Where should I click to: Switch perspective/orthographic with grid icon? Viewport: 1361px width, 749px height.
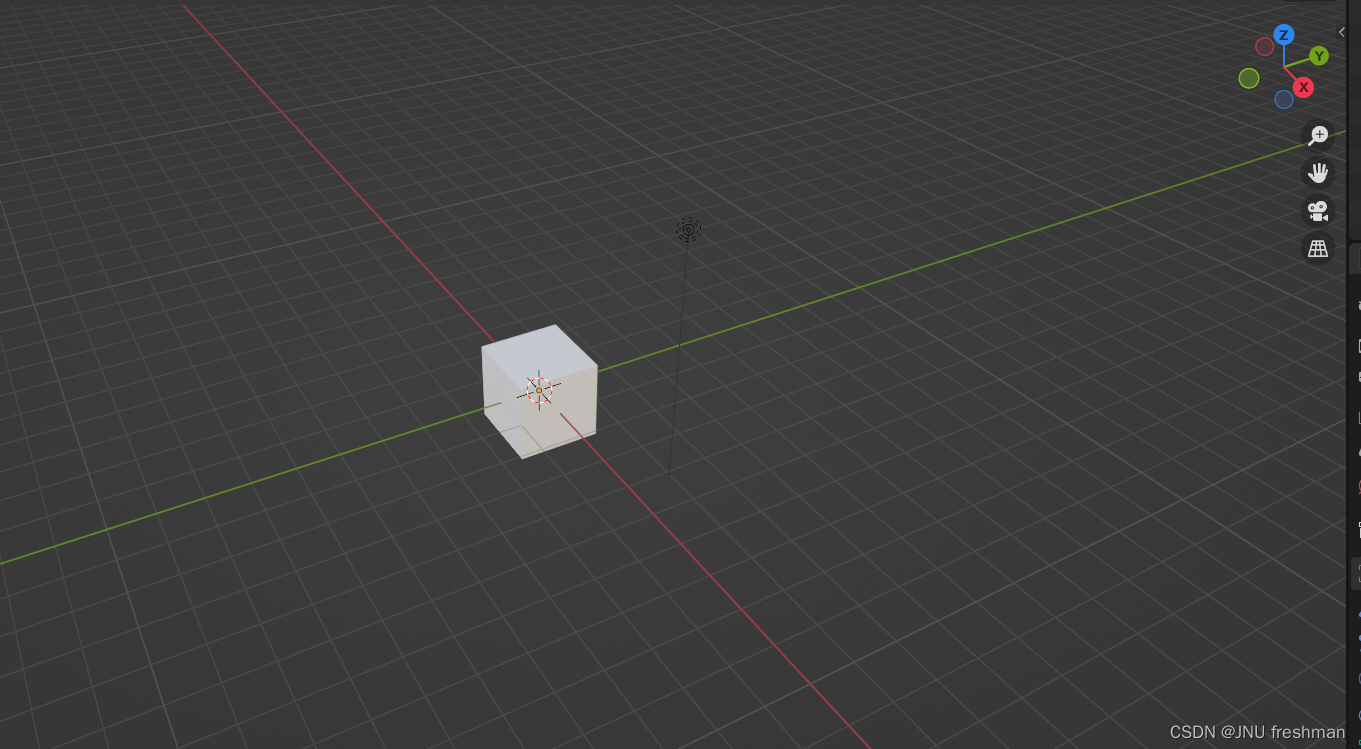point(1318,248)
